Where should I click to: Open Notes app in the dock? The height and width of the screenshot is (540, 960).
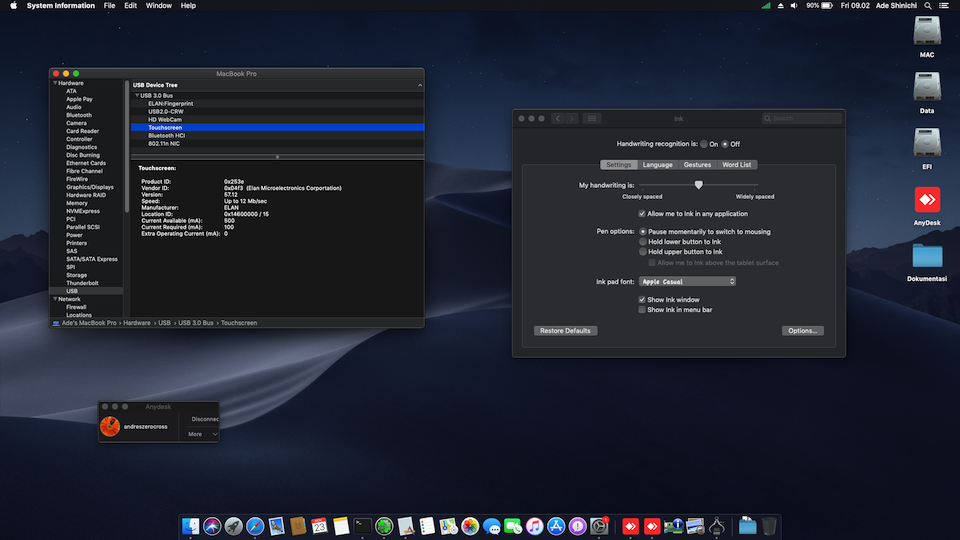[341, 526]
